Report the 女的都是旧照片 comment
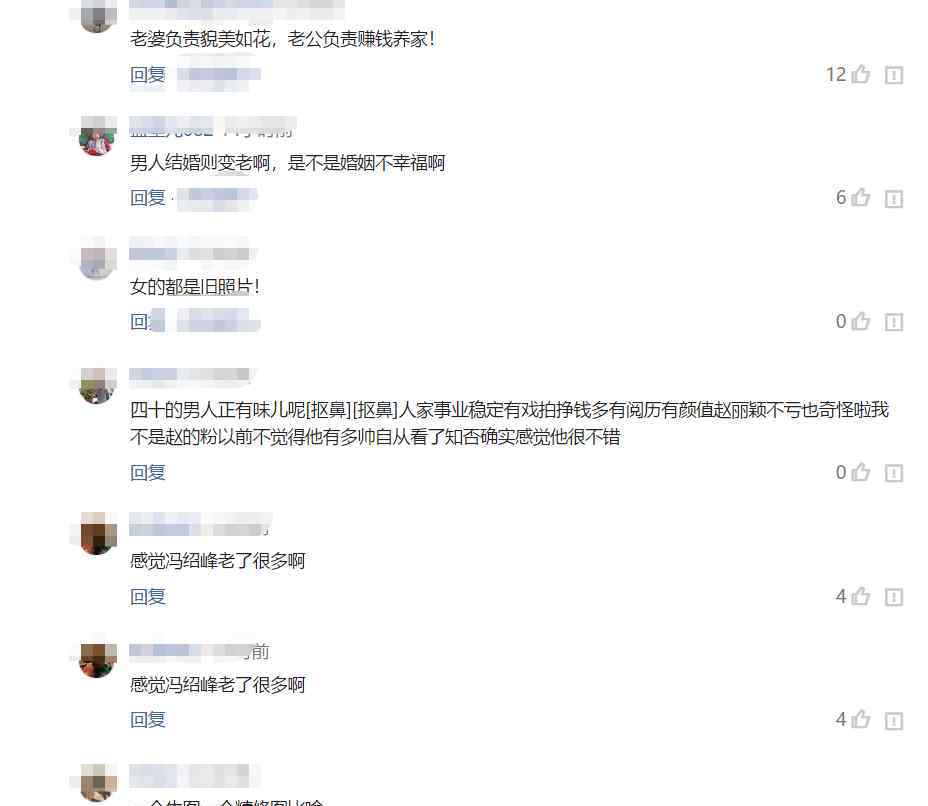 coord(894,322)
